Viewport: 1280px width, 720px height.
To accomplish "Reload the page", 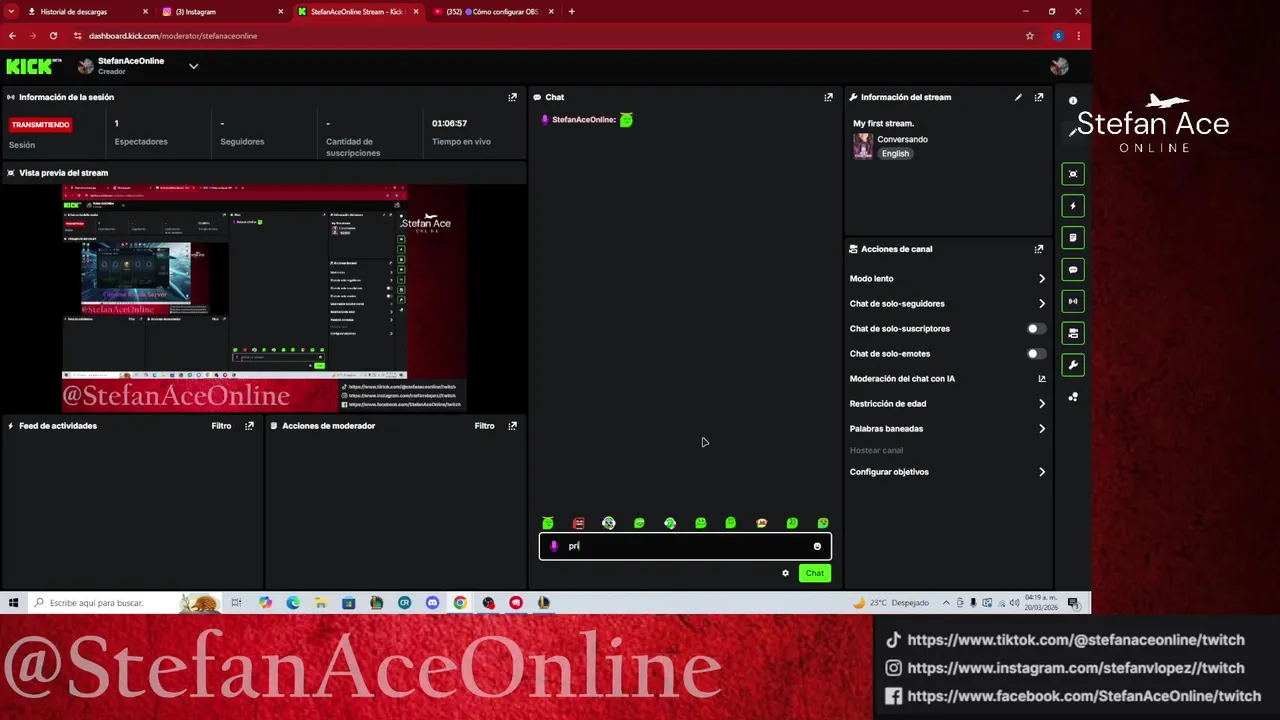I will coord(53,36).
